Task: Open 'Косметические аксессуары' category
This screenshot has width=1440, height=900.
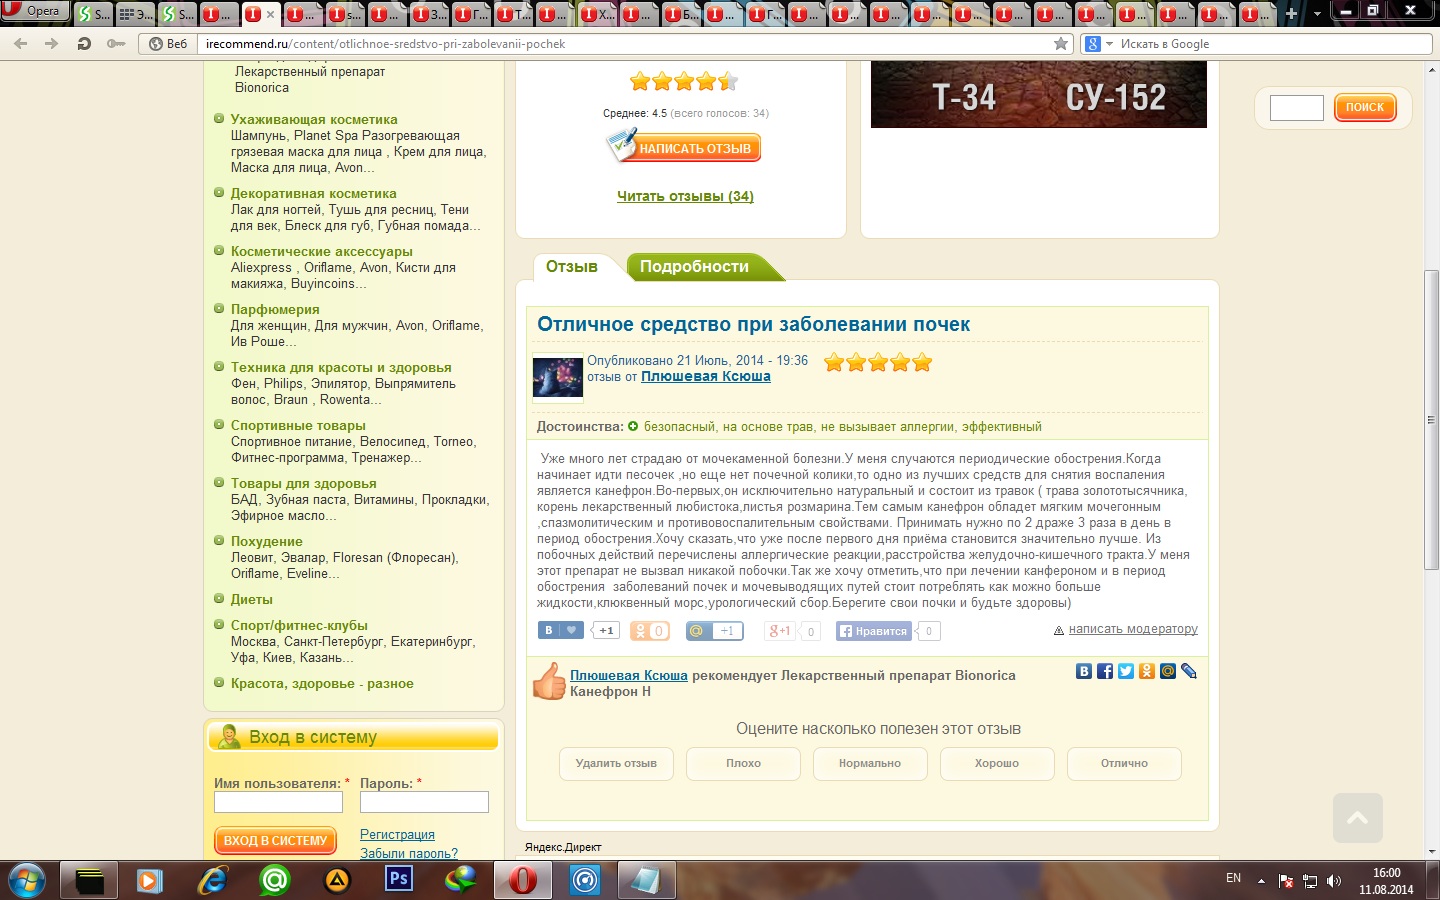Action: [x=322, y=251]
